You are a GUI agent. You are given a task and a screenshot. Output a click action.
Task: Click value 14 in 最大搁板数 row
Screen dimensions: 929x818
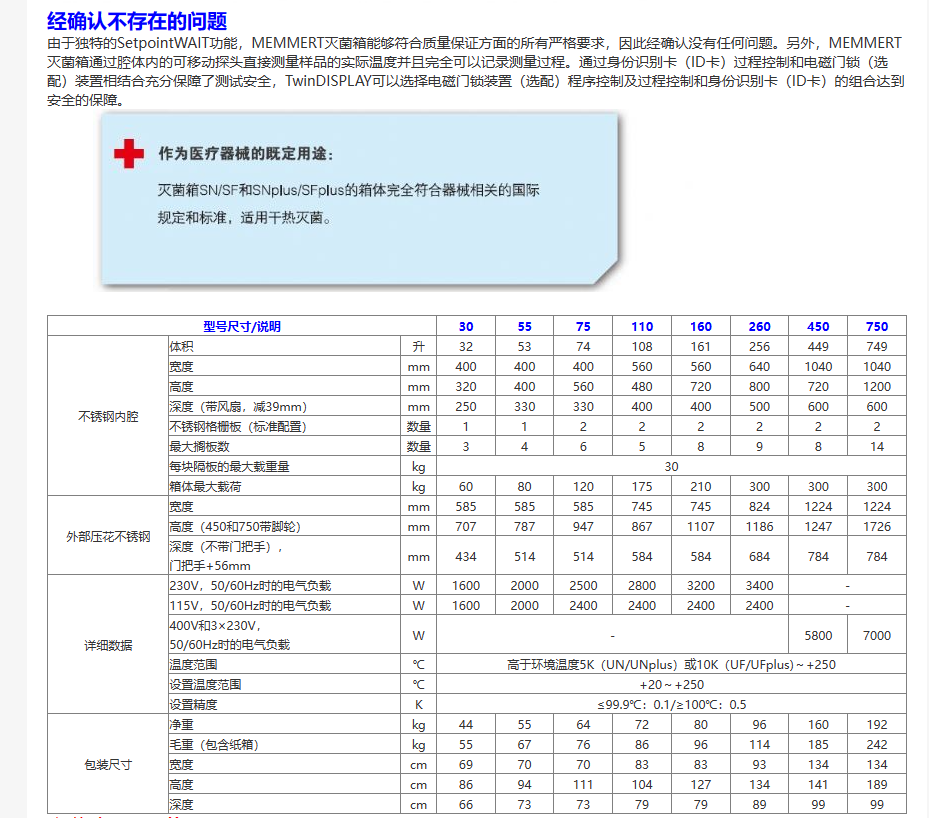(877, 447)
